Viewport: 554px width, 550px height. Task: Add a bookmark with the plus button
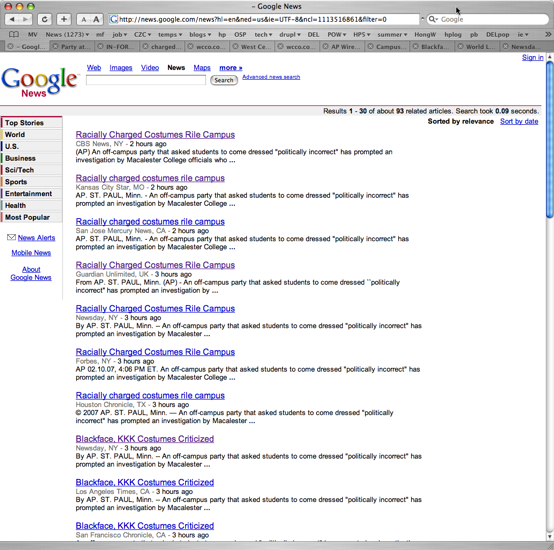point(64,19)
